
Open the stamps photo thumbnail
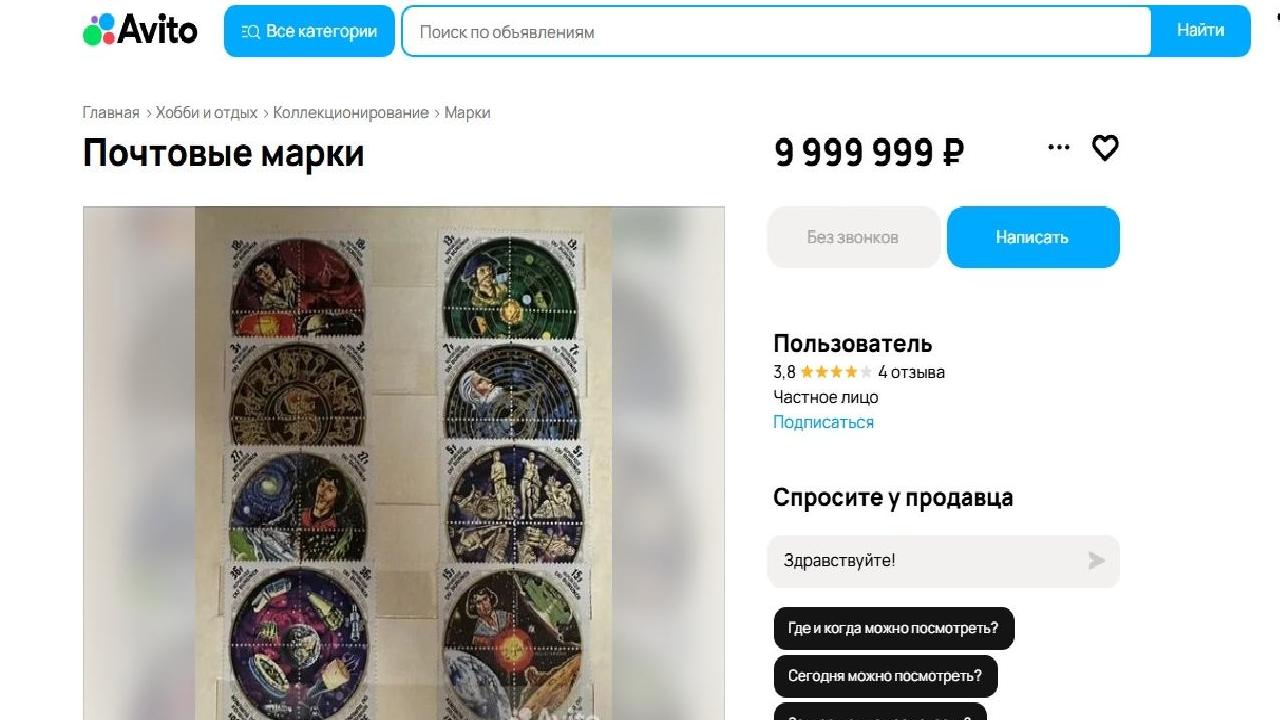[403, 463]
